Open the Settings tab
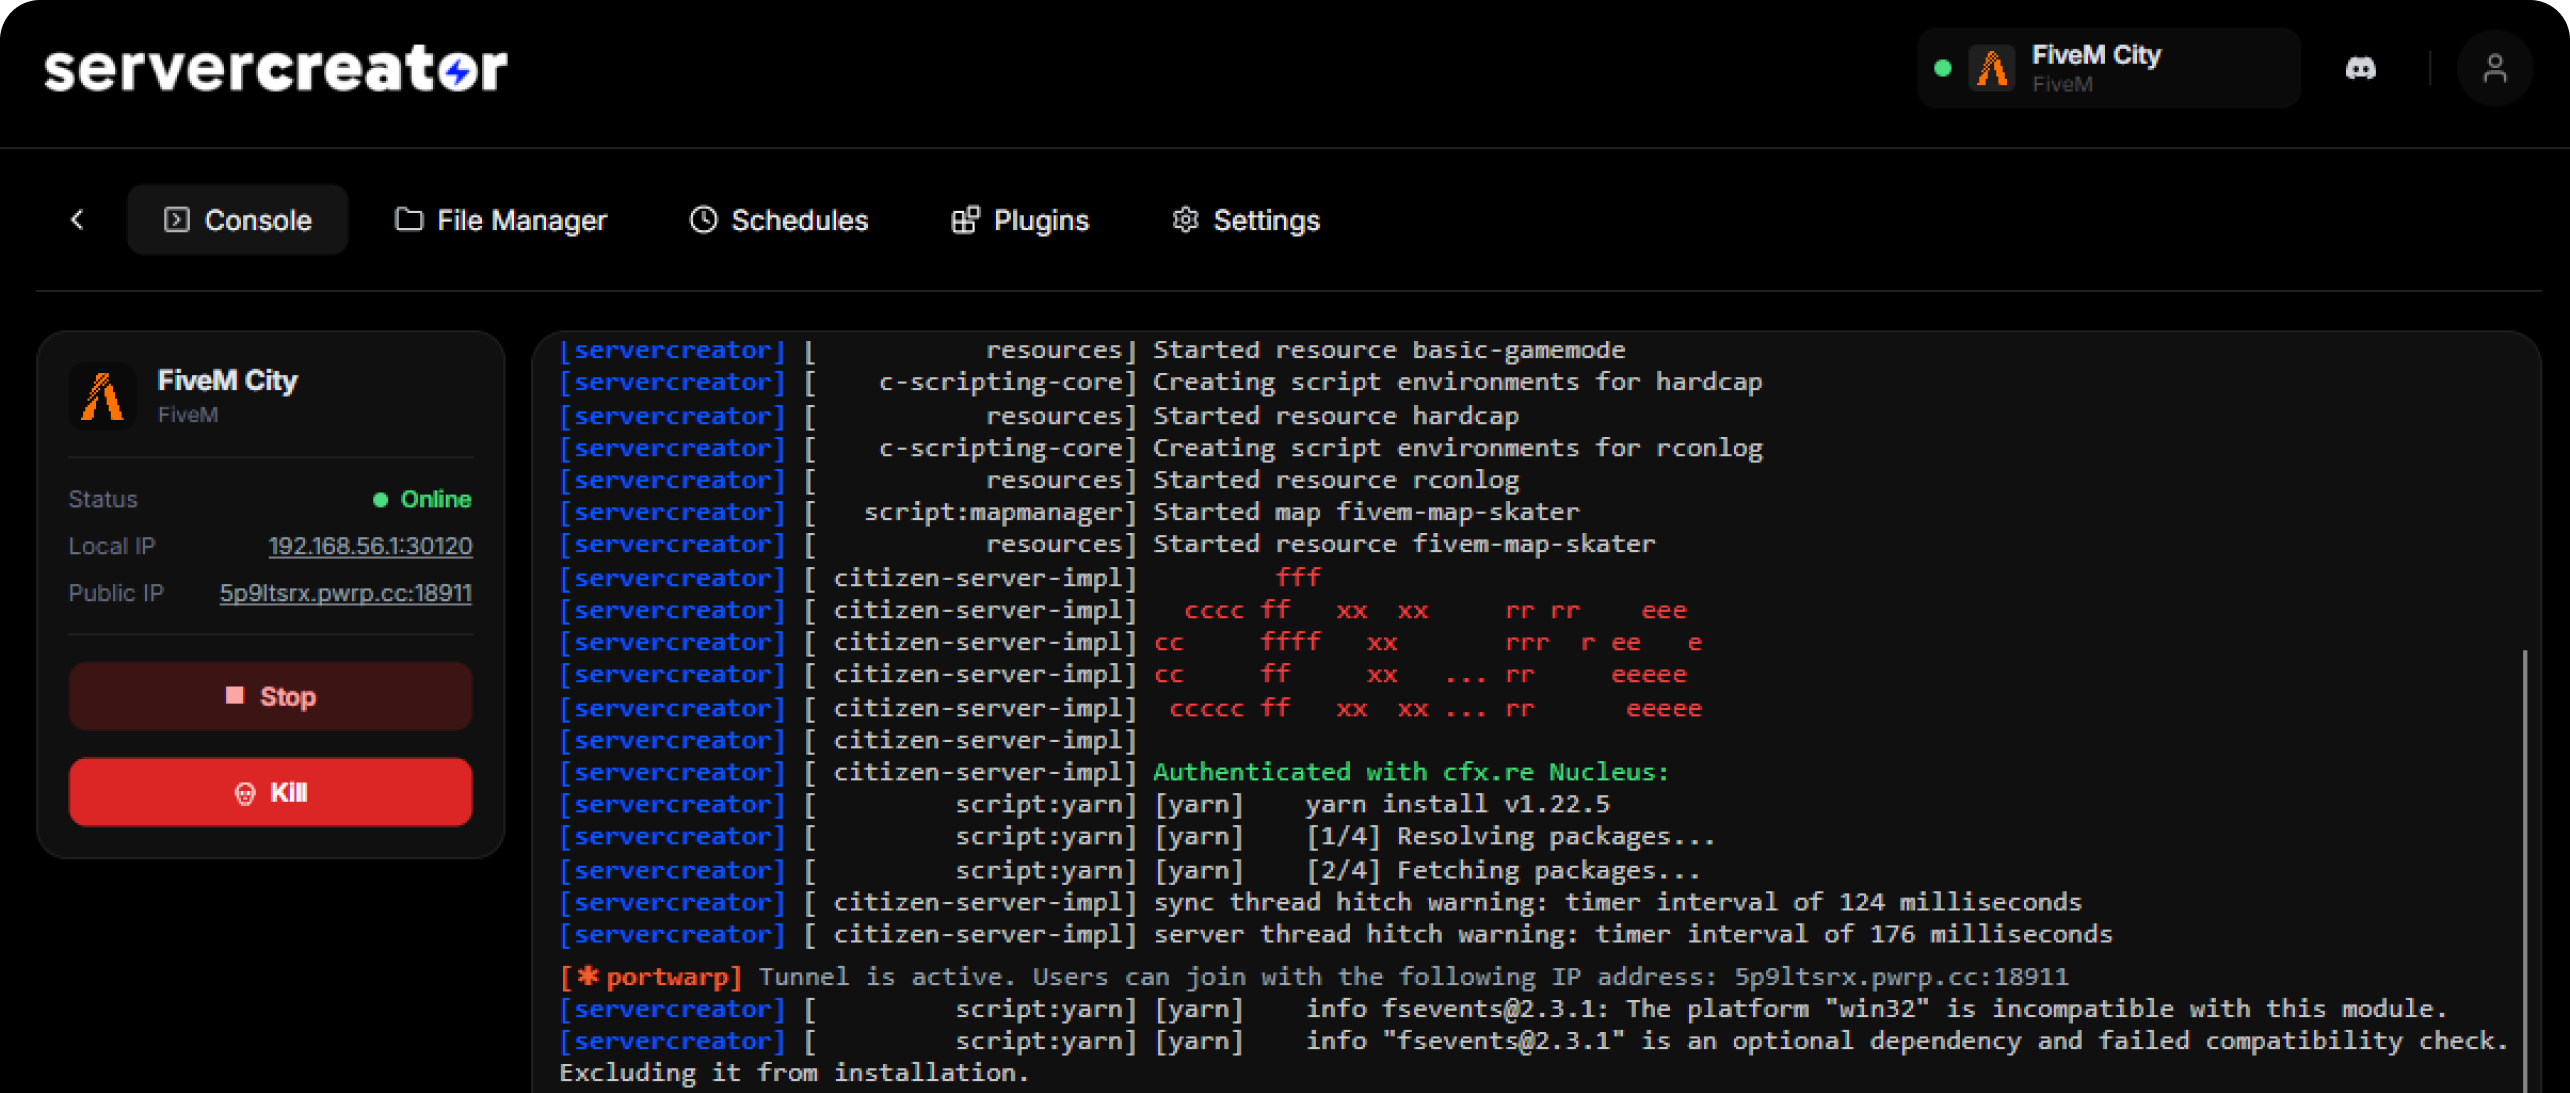Image resolution: width=2570 pixels, height=1093 pixels. (1246, 219)
